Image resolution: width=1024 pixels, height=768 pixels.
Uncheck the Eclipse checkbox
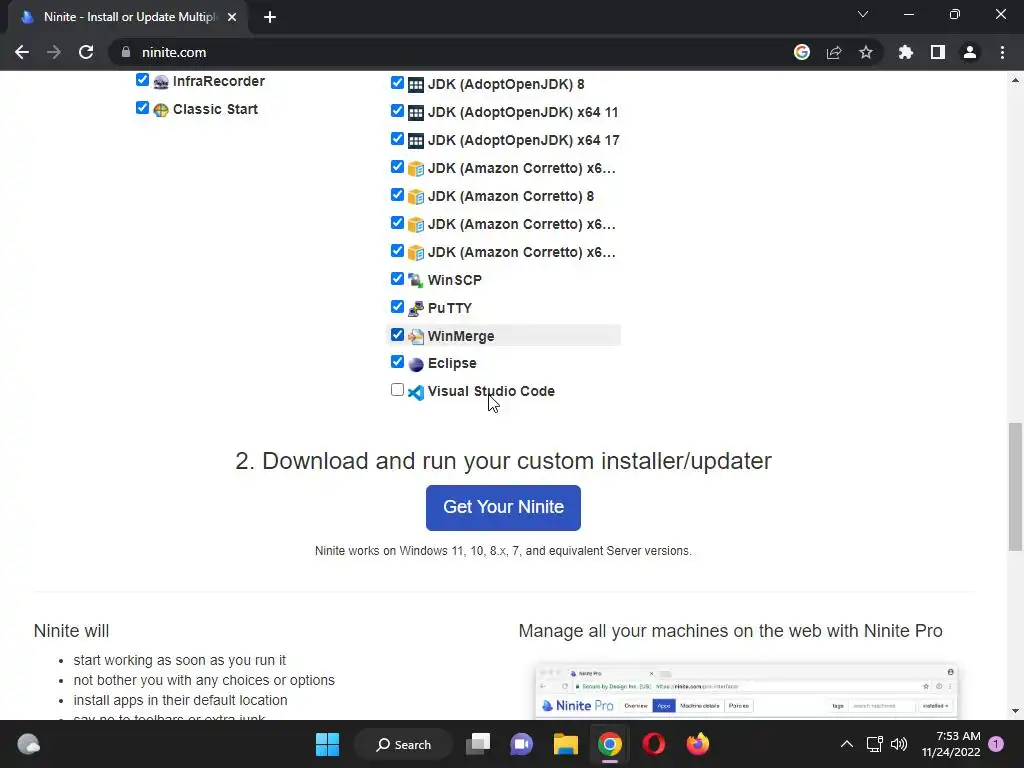tap(397, 362)
